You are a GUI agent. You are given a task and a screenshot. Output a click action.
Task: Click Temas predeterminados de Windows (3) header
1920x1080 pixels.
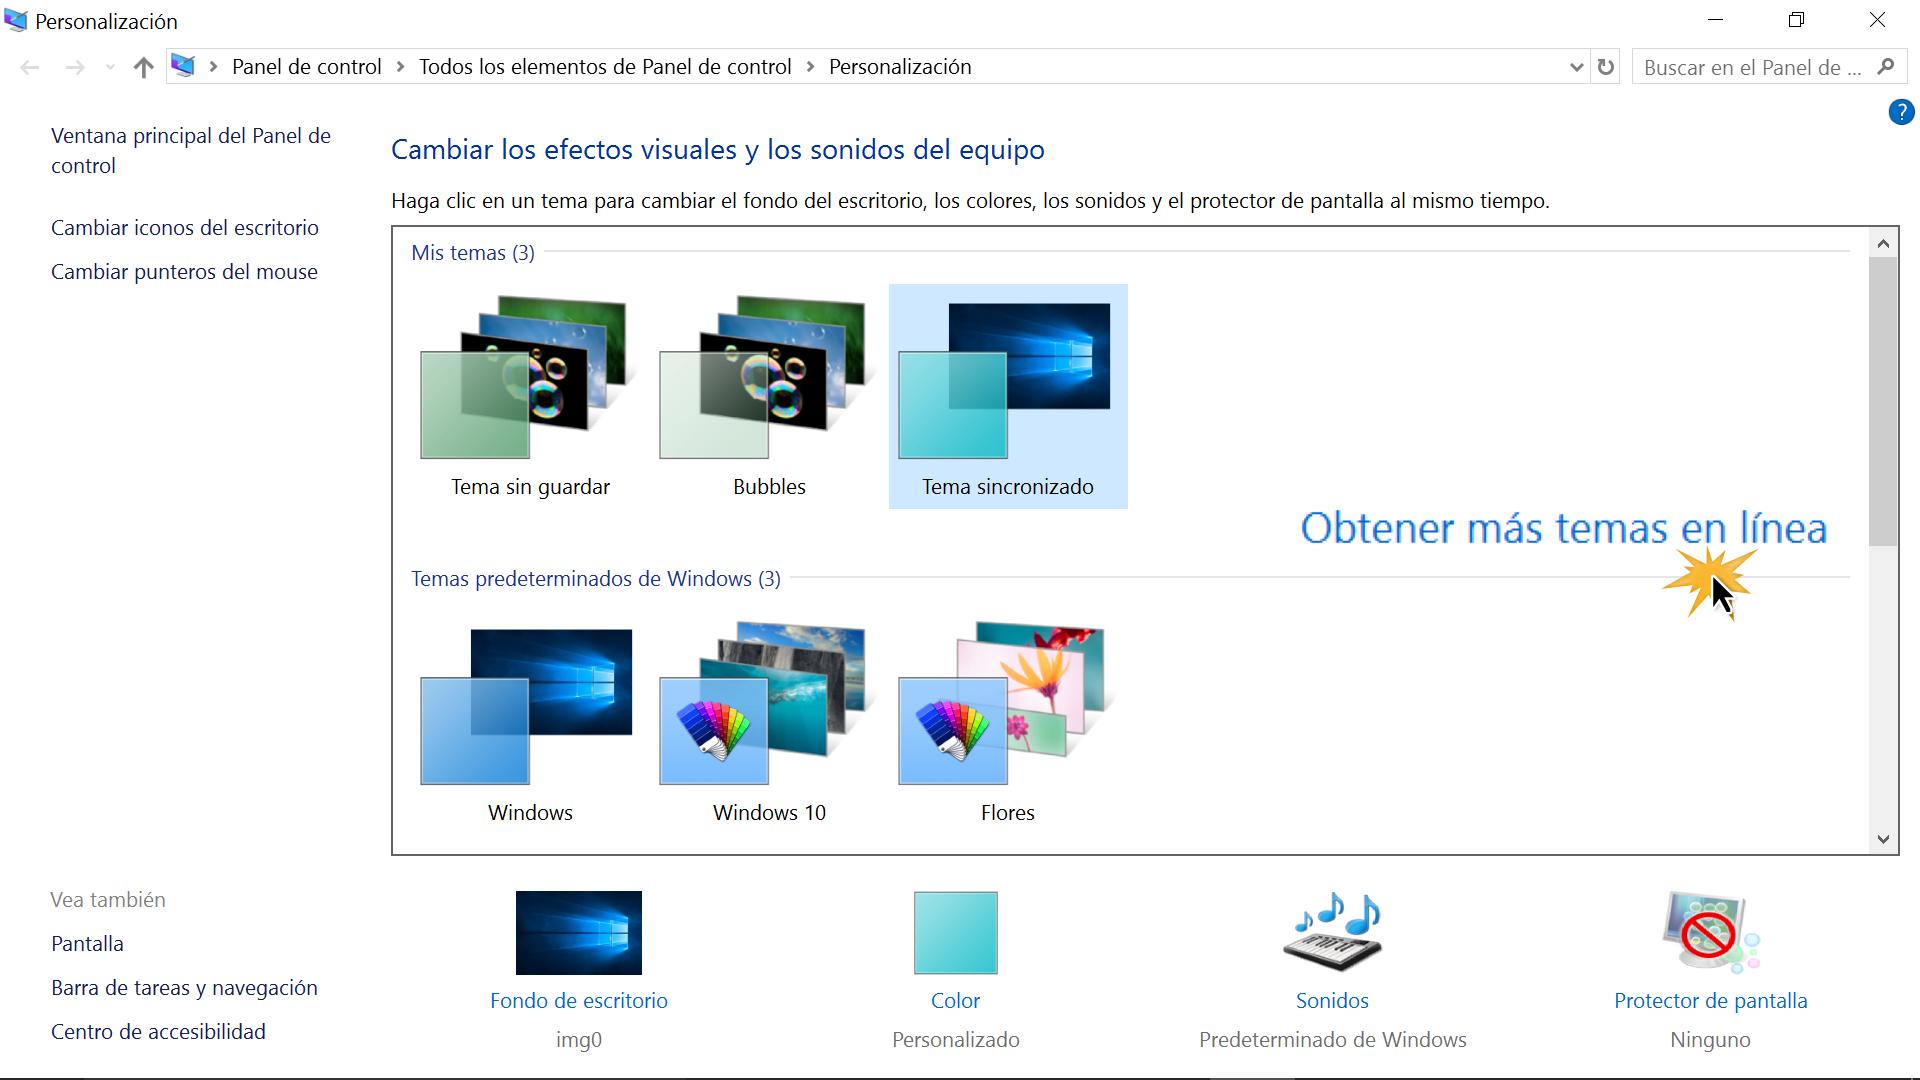(596, 579)
